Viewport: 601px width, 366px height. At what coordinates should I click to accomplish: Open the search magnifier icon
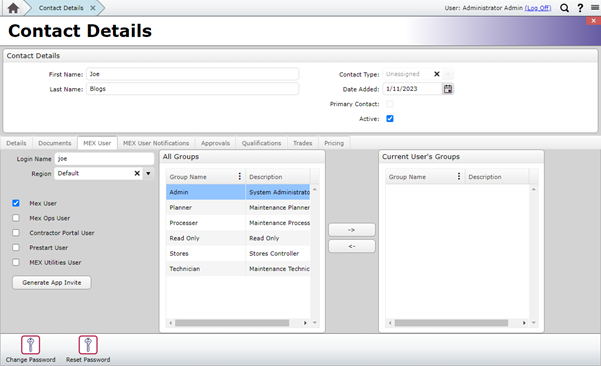coord(564,8)
